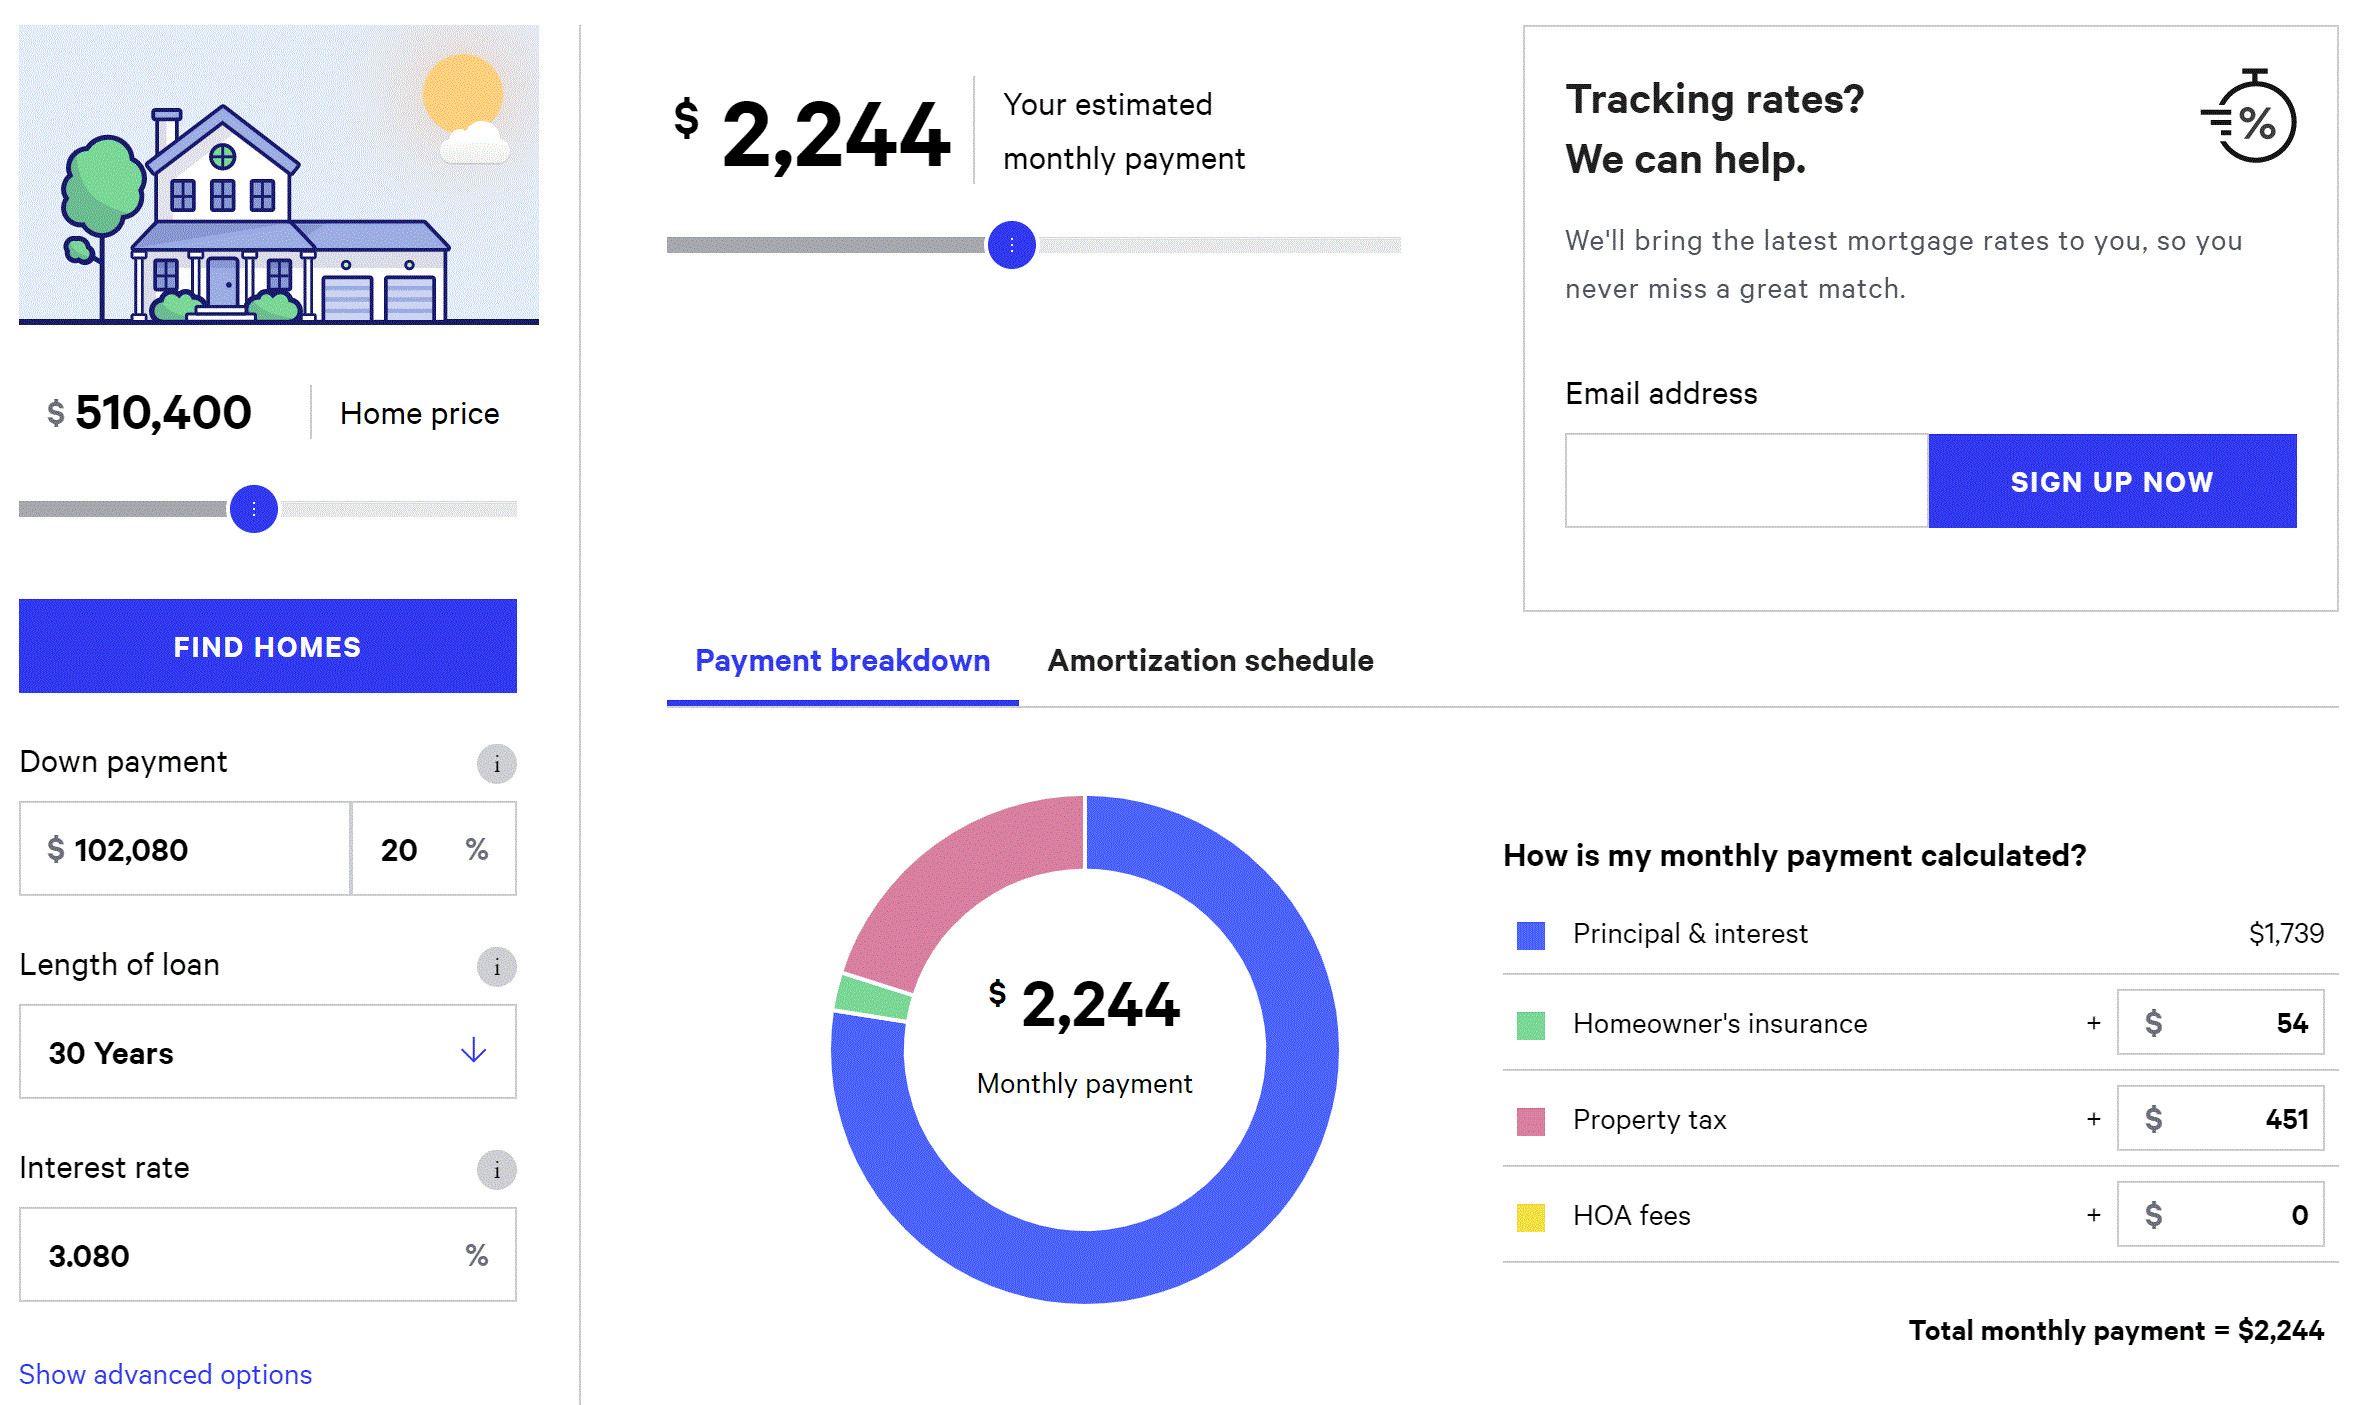Image resolution: width=2361 pixels, height=1405 pixels.
Task: Click the Length of loan info icon
Action: tap(497, 967)
